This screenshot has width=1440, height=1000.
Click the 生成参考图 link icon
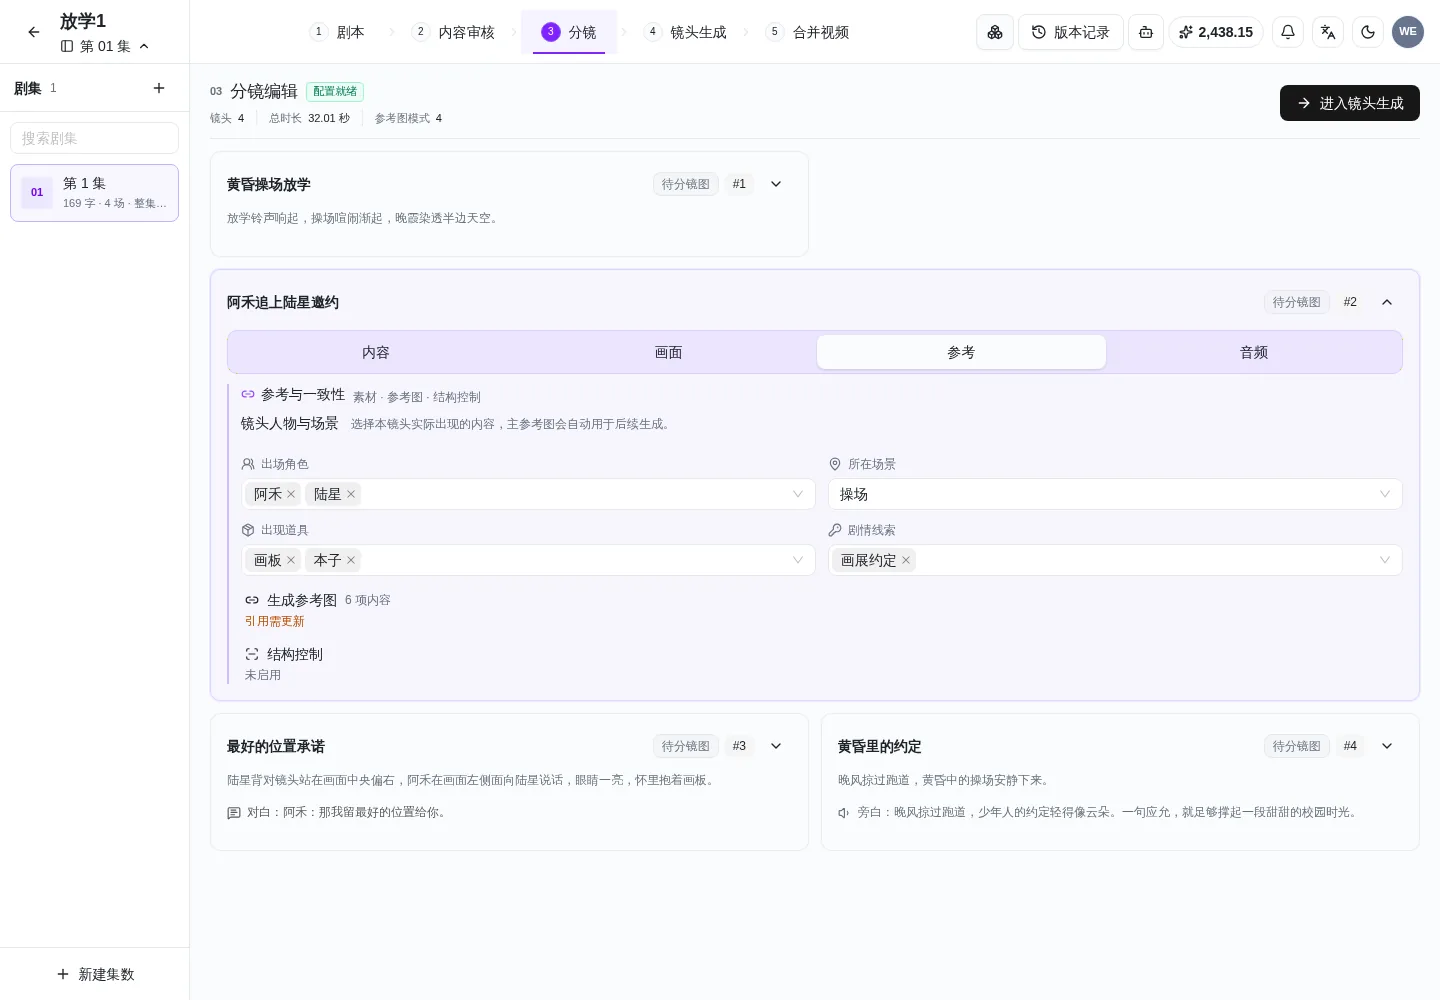coord(252,600)
